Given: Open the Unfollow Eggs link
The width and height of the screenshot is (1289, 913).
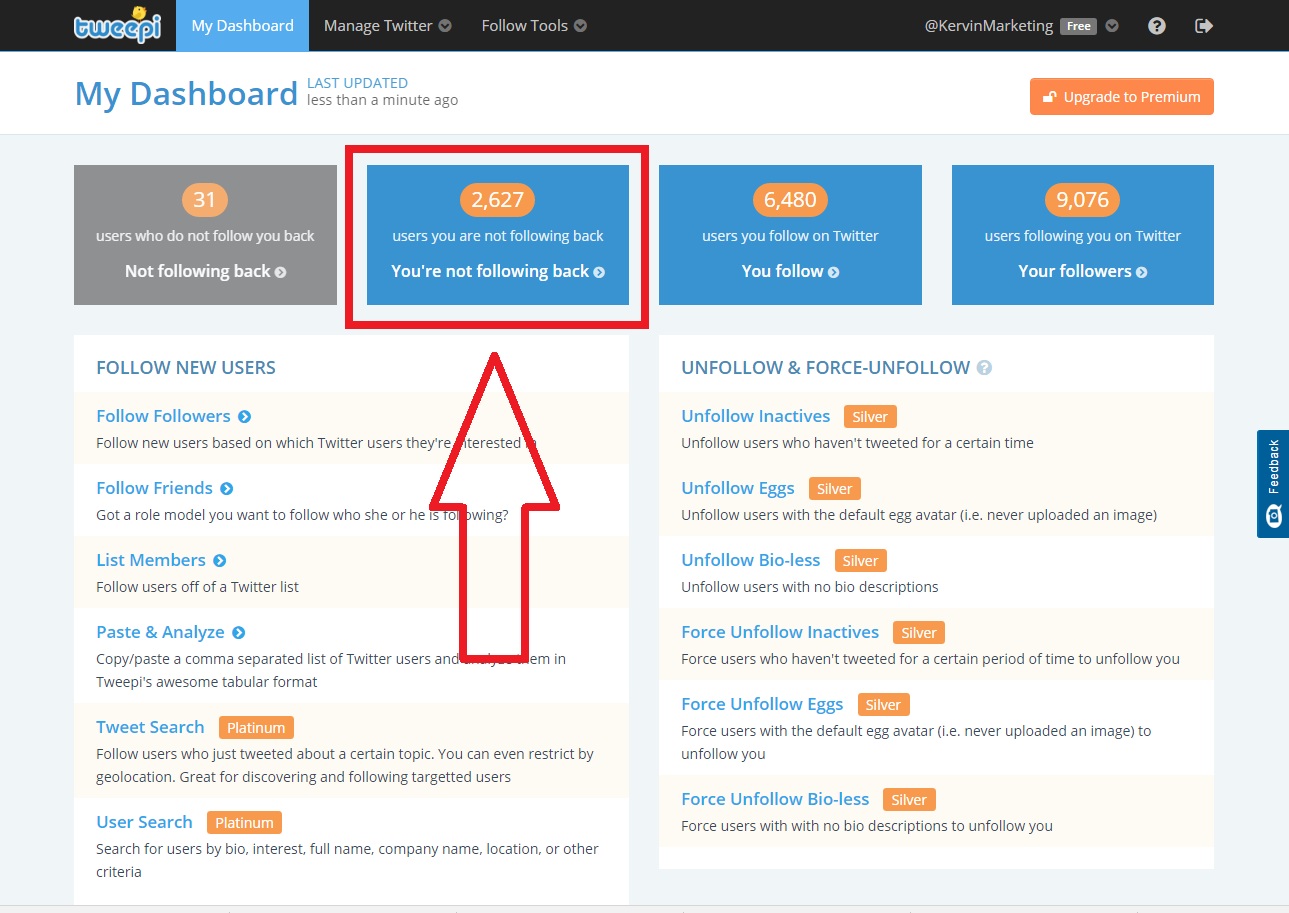Looking at the screenshot, I should pos(738,488).
